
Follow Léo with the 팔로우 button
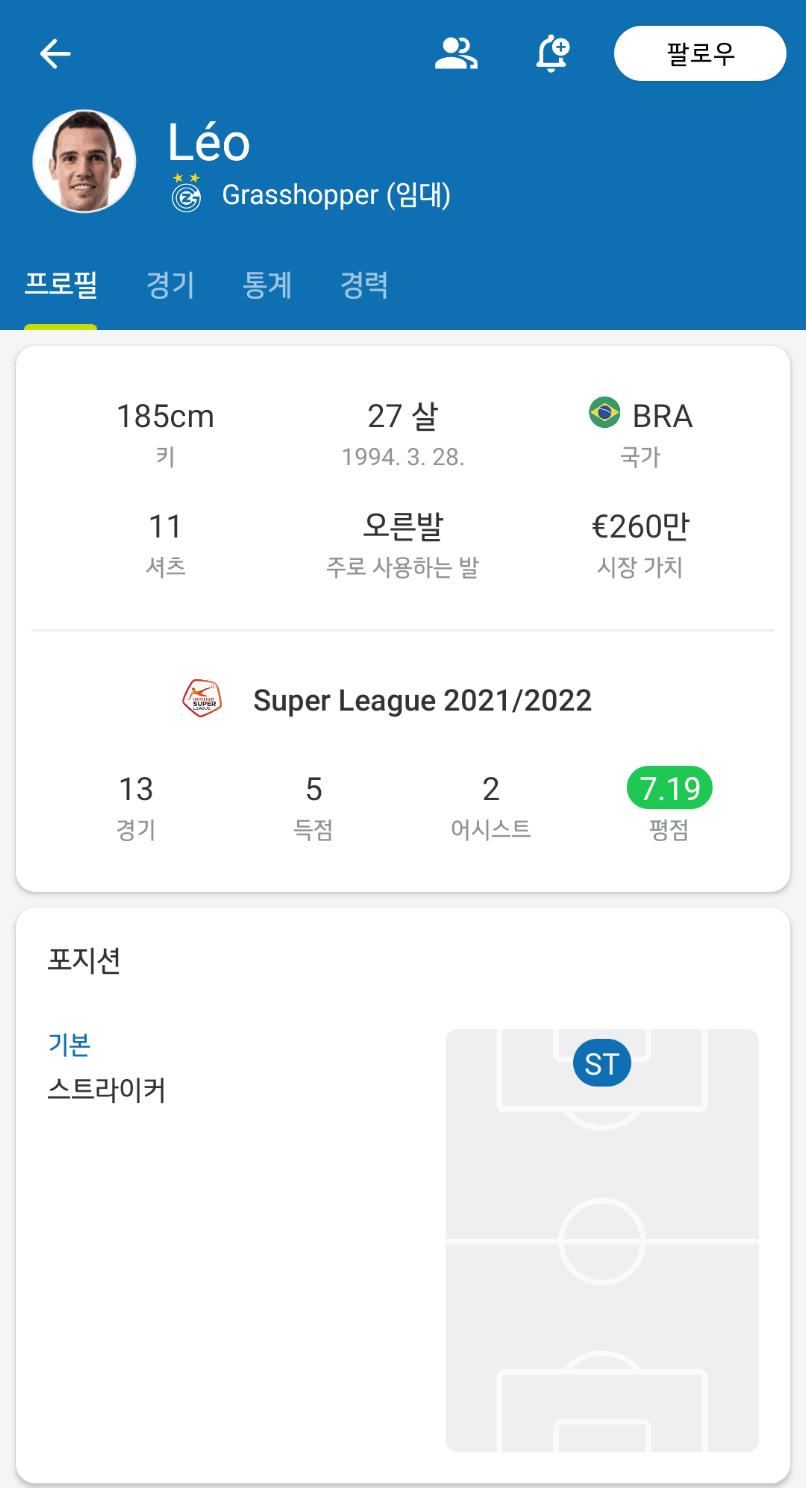pyautogui.click(x=700, y=53)
